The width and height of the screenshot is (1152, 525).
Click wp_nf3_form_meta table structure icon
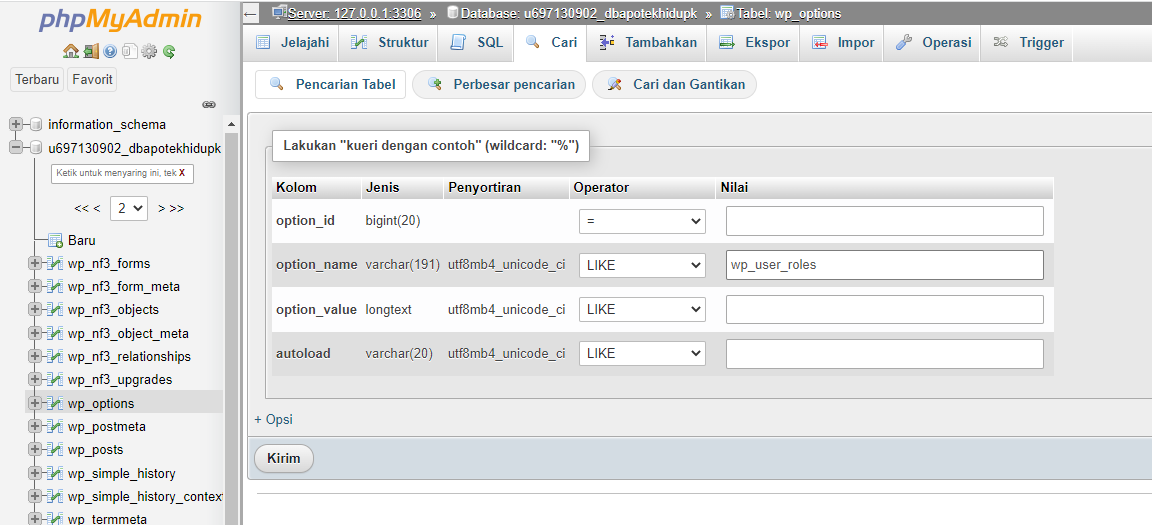[55, 286]
